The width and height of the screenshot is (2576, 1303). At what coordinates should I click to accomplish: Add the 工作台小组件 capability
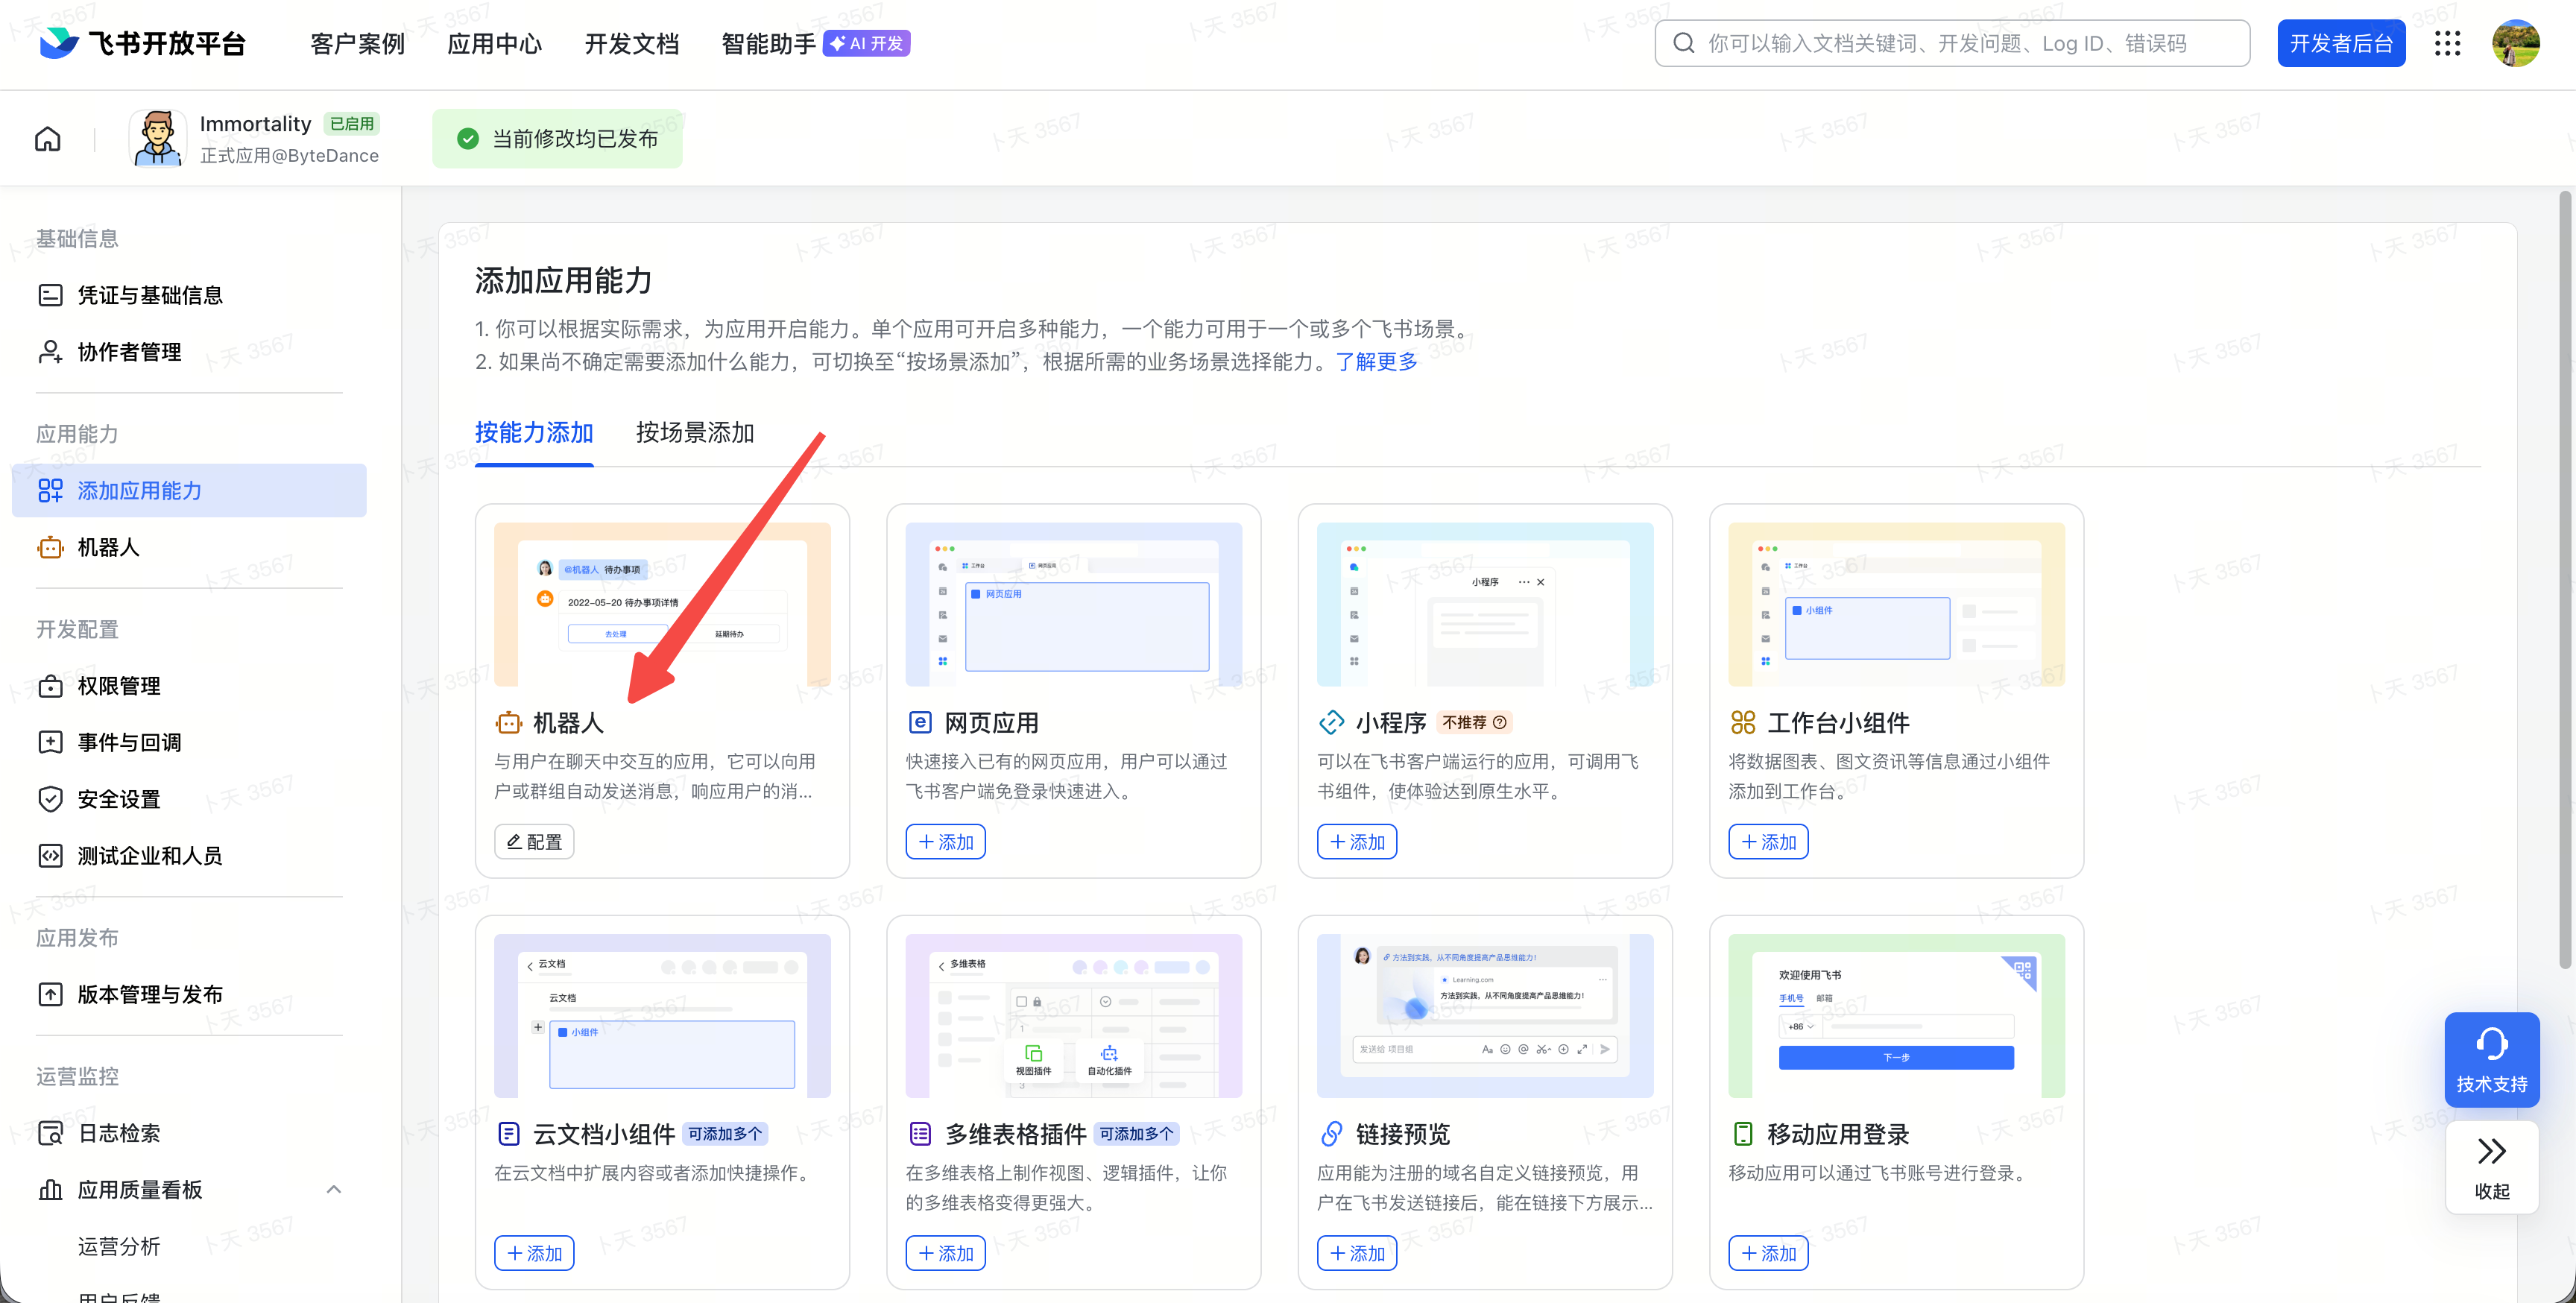1768,842
